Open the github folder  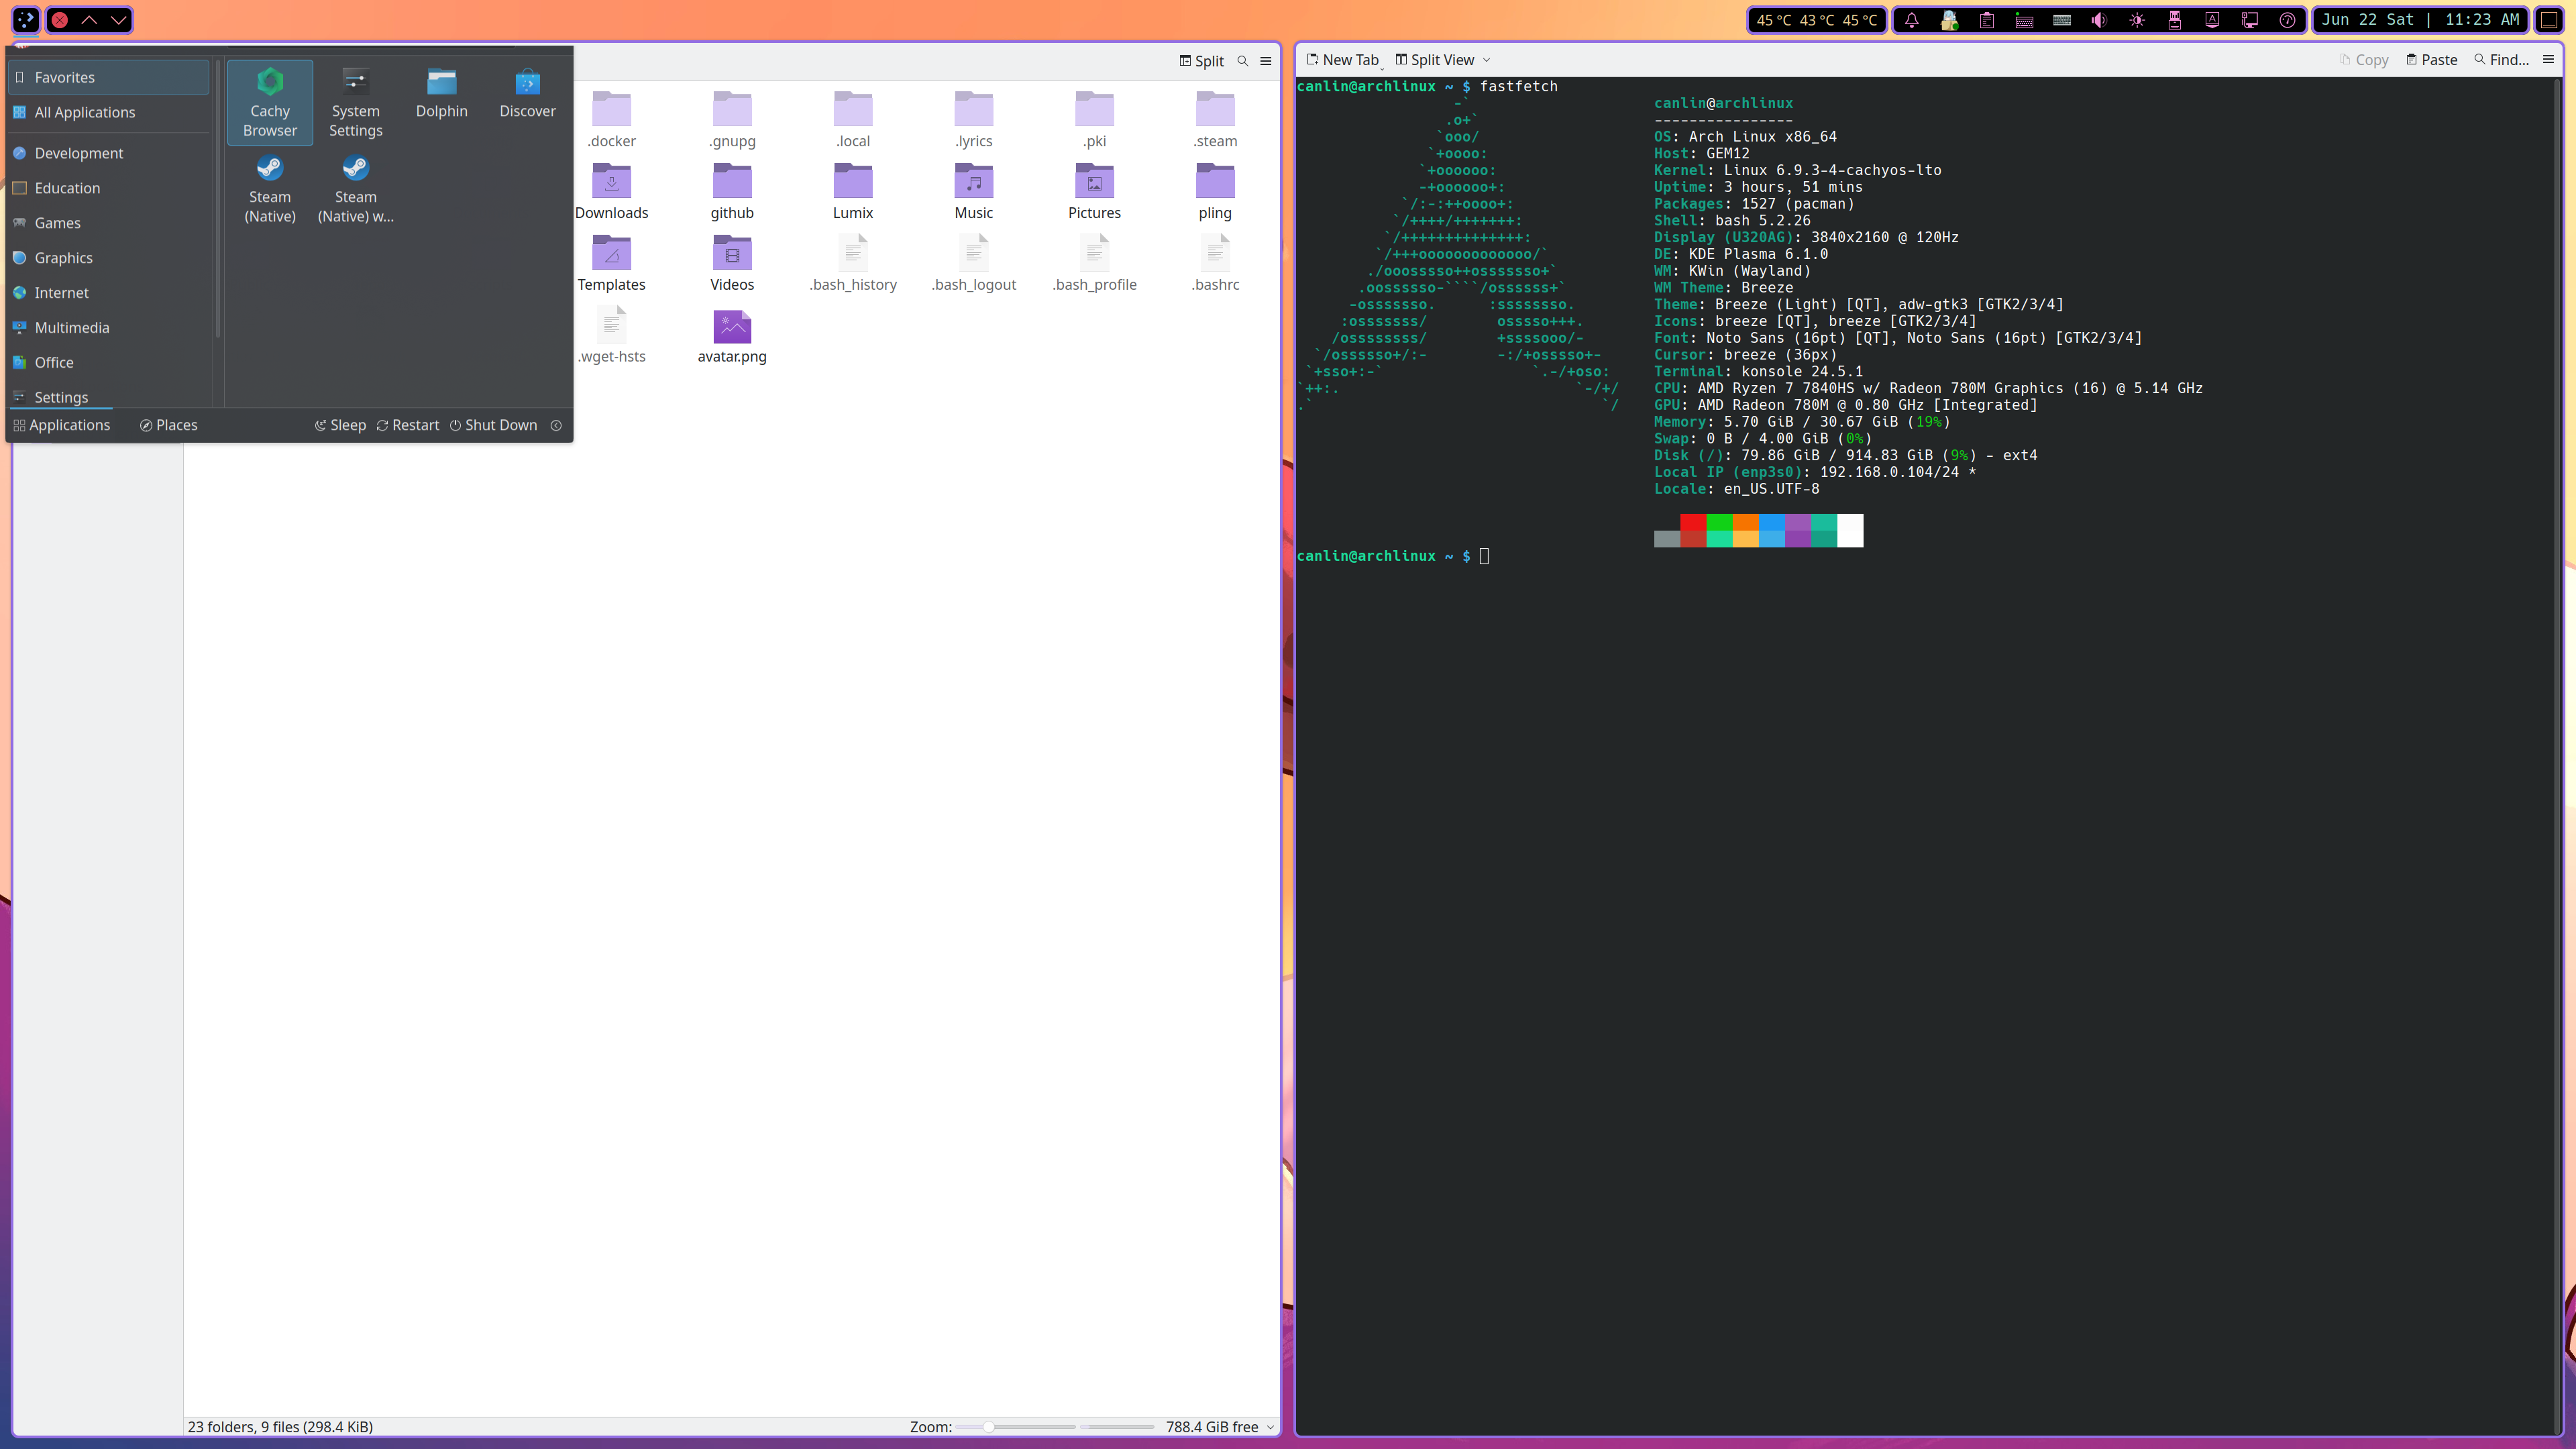pyautogui.click(x=732, y=192)
